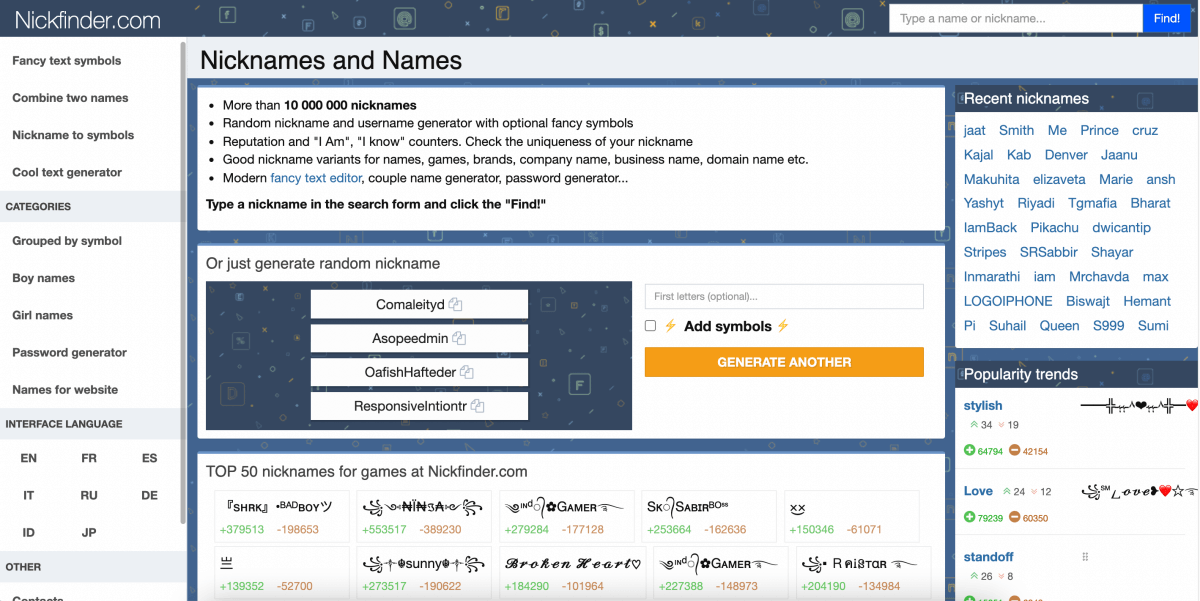
Task: Click the left sidebar vertical scrollbar
Action: tap(183, 280)
